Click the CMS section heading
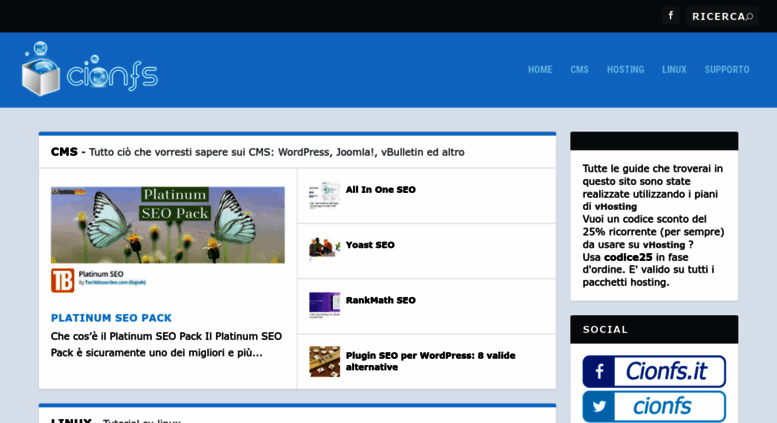The width and height of the screenshot is (777, 423). (64, 152)
